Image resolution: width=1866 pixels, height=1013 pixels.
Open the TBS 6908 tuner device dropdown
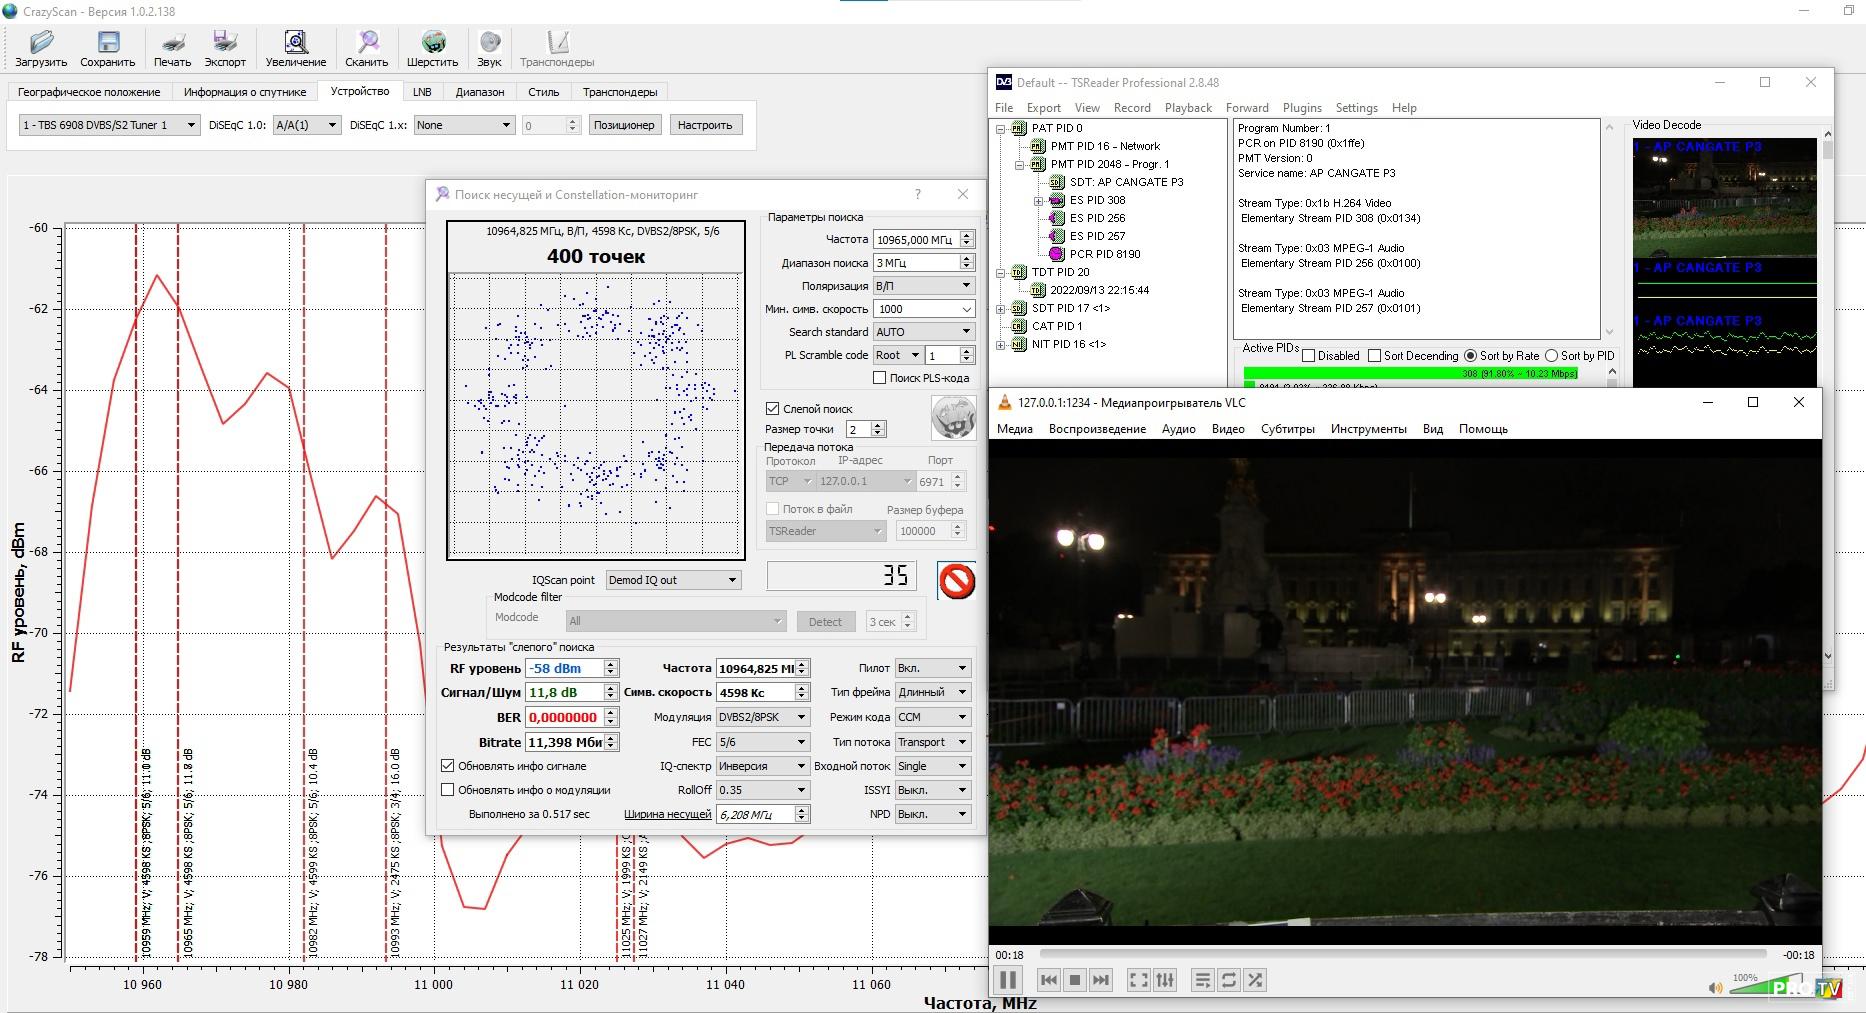(x=109, y=125)
